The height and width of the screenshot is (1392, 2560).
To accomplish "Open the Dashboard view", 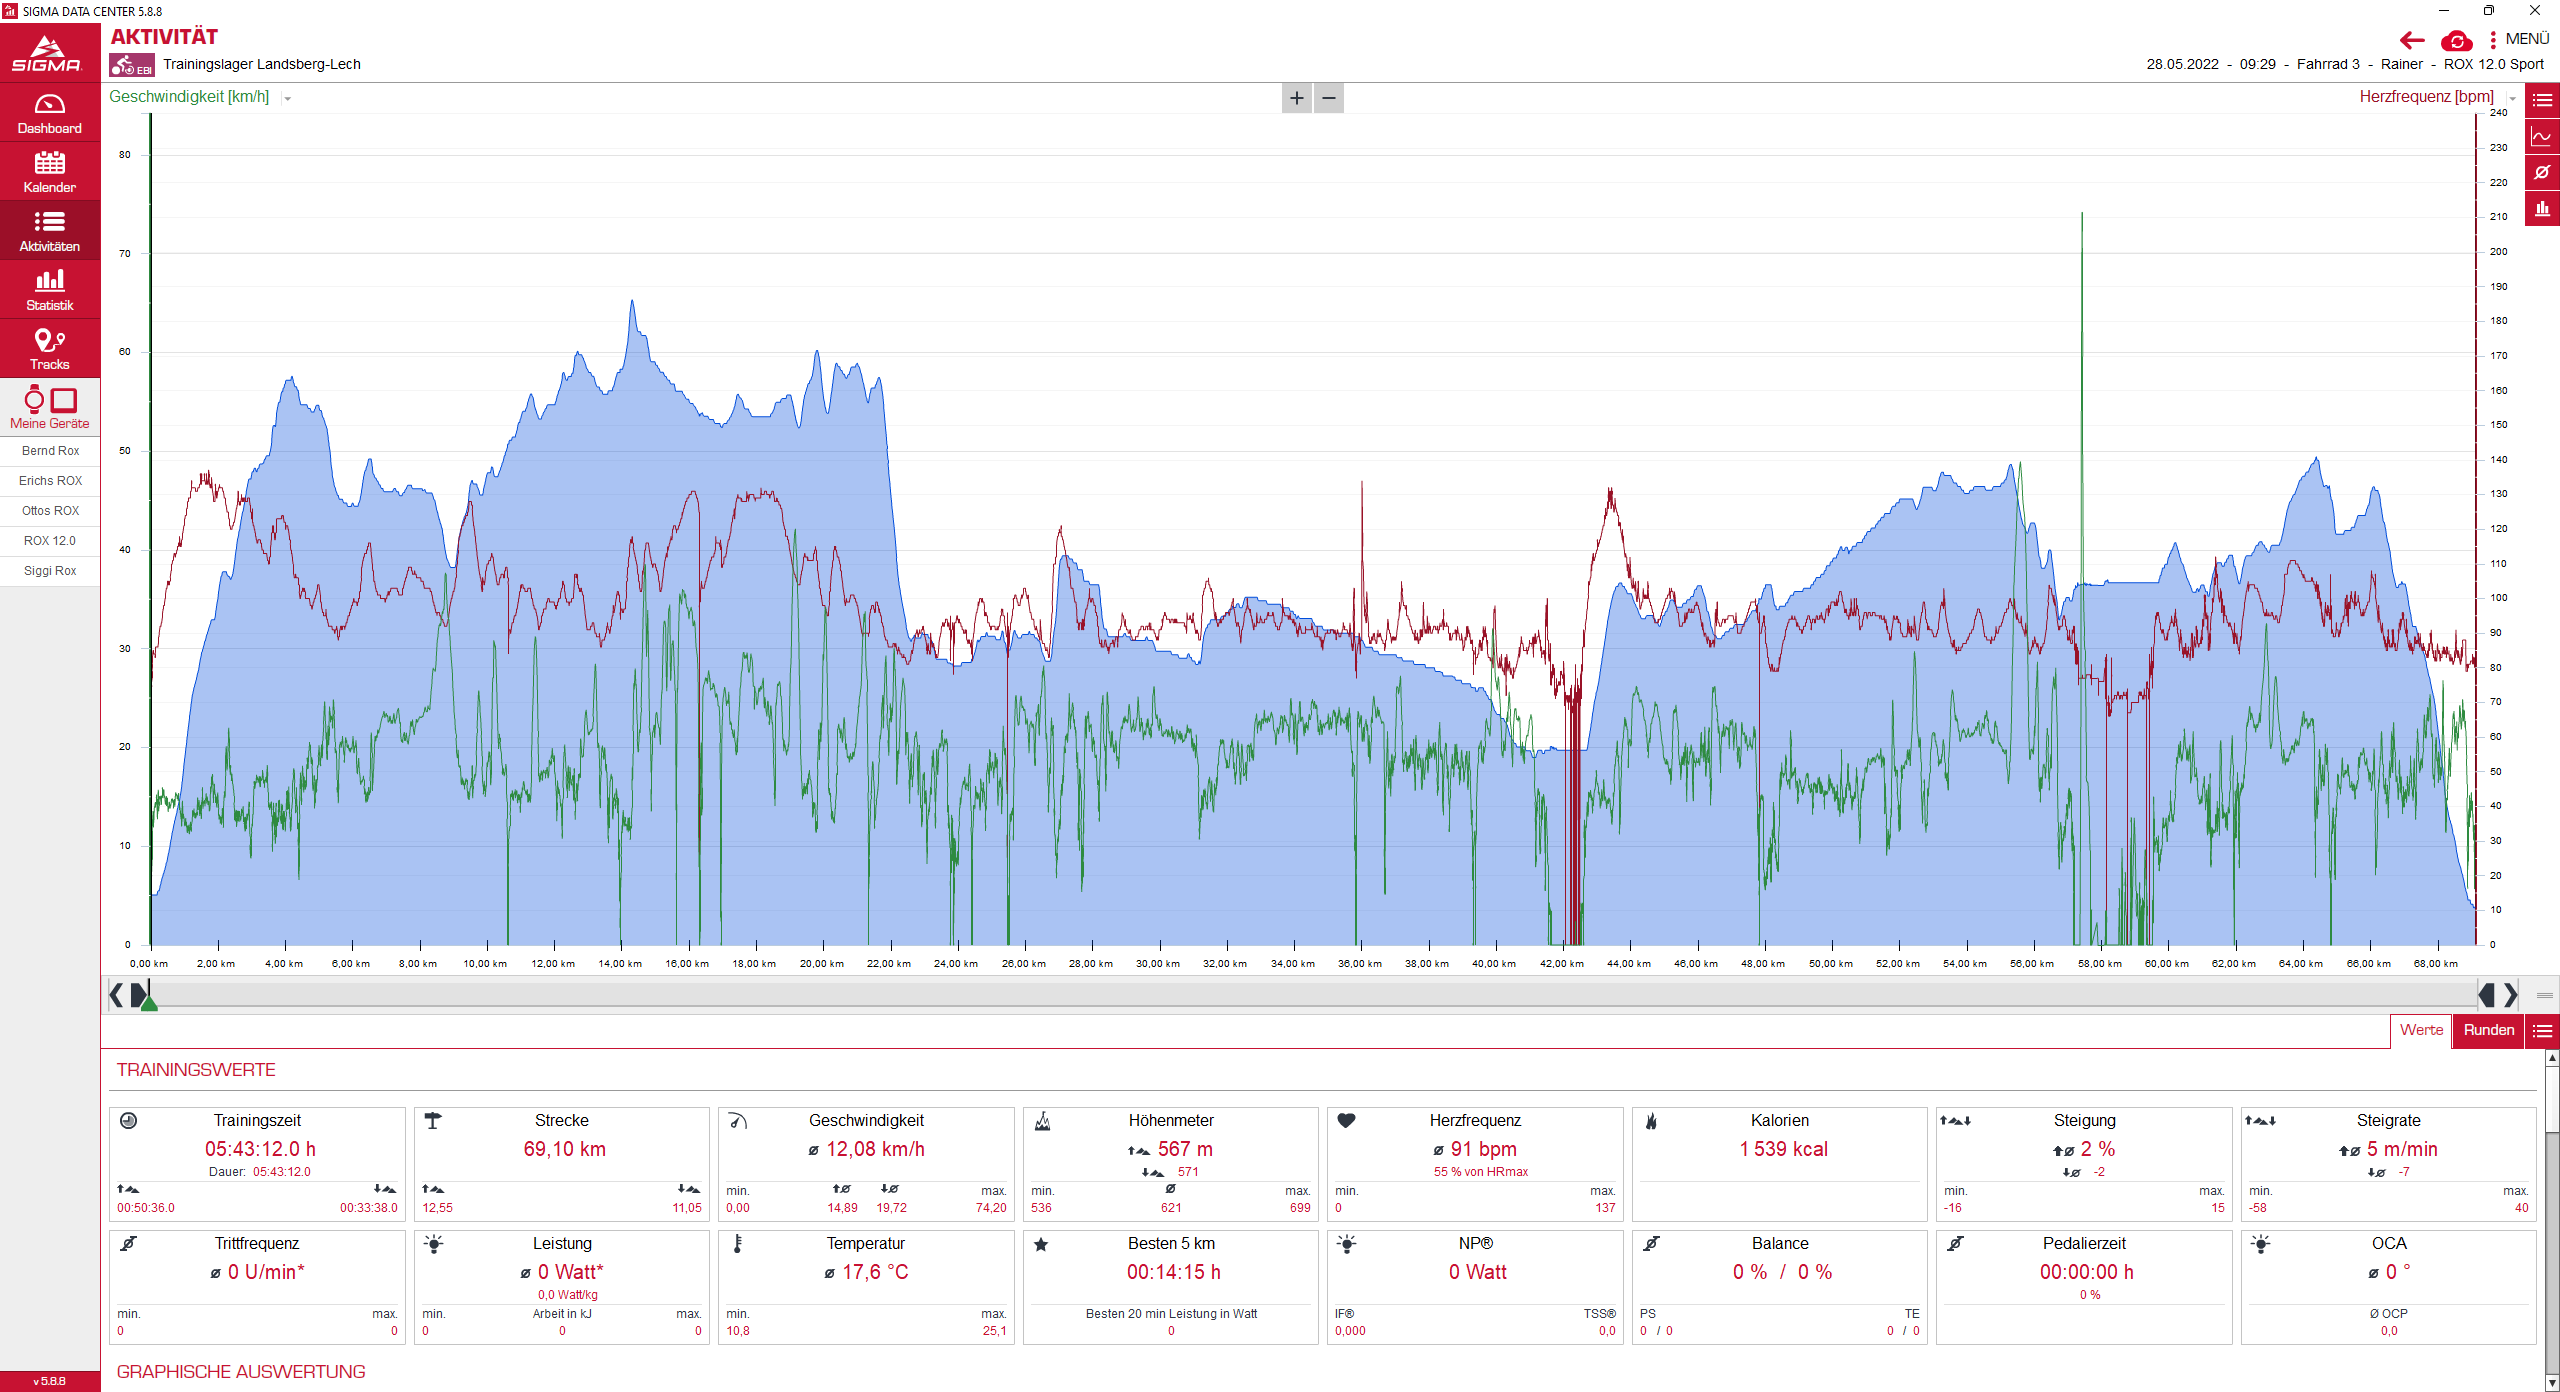I will pyautogui.click(x=49, y=113).
